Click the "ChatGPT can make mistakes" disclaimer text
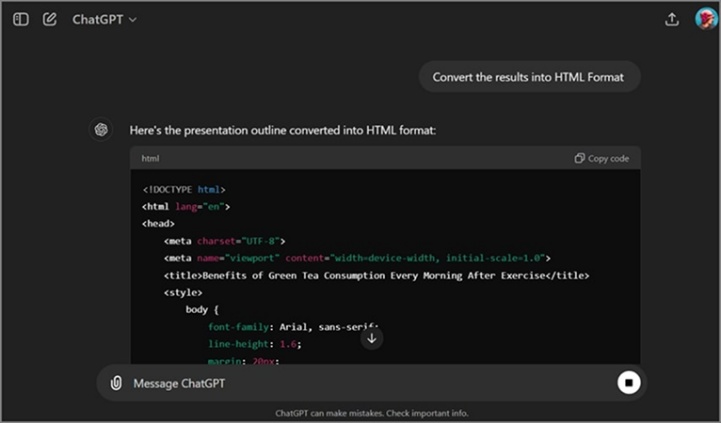Image resolution: width=721 pixels, height=423 pixels. (371, 413)
